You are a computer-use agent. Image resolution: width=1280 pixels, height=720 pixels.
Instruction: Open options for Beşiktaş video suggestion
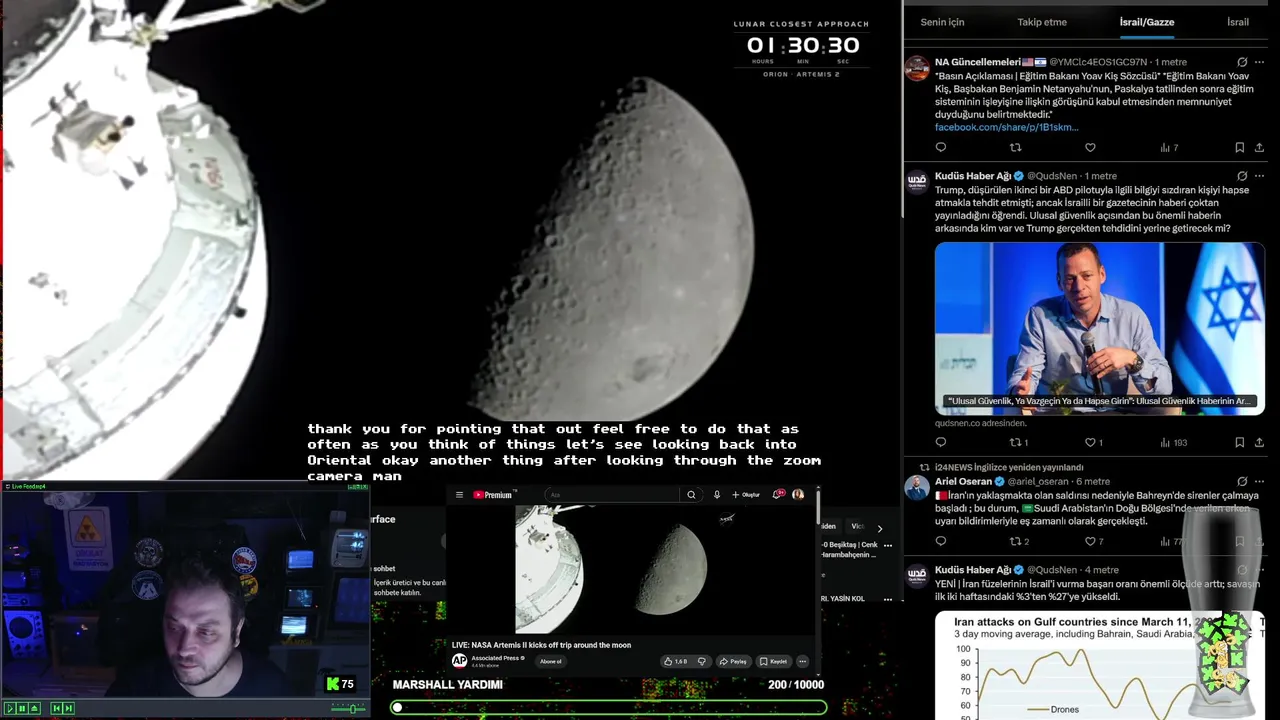click(x=887, y=546)
